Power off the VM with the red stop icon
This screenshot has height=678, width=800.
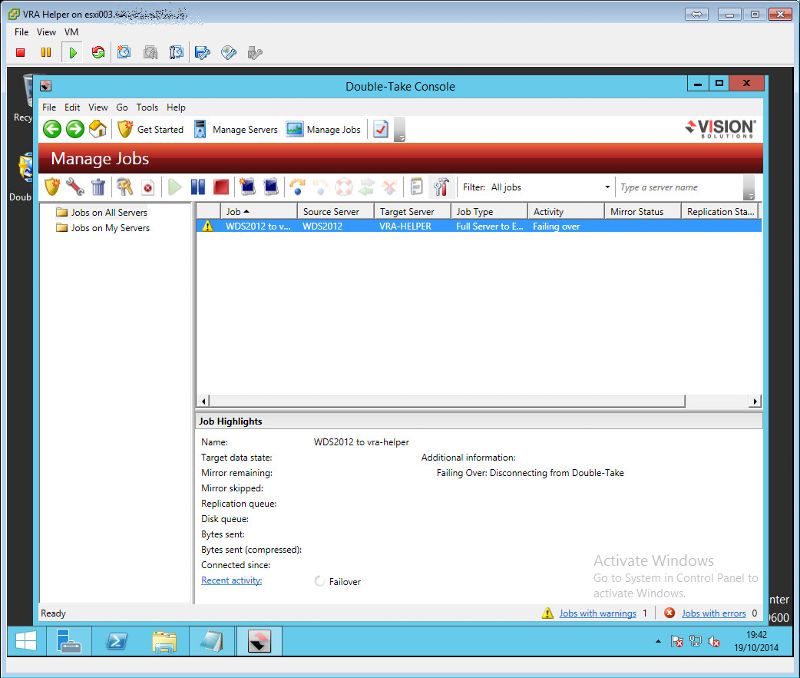pyautogui.click(x=20, y=53)
